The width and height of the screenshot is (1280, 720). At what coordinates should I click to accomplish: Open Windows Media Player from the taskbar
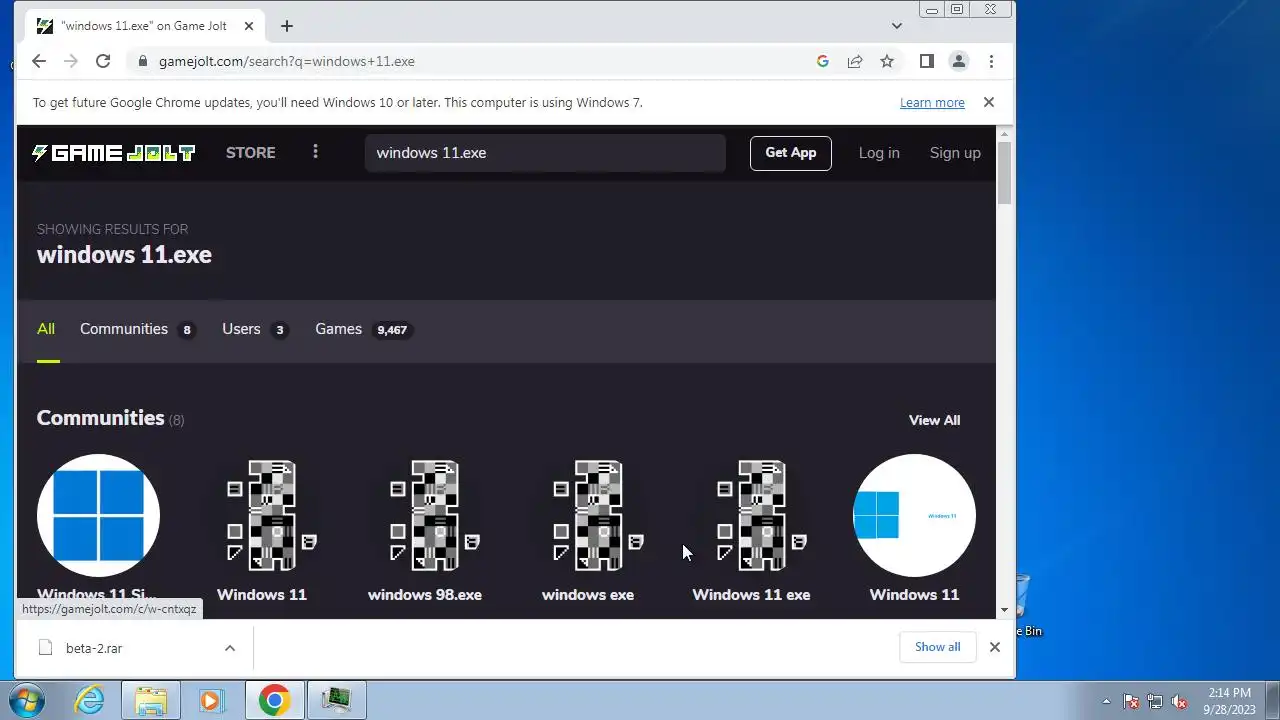[x=210, y=700]
